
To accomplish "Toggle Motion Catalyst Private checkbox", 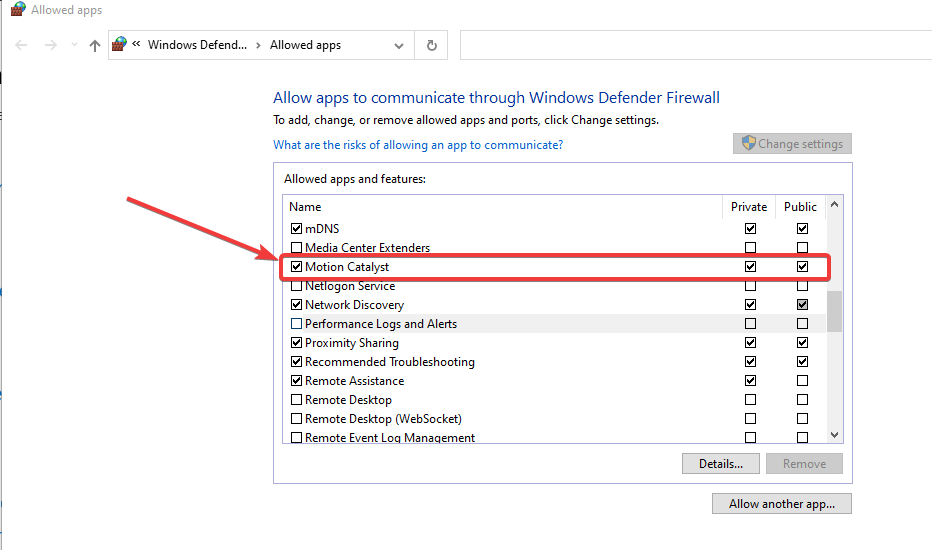I will [x=751, y=266].
